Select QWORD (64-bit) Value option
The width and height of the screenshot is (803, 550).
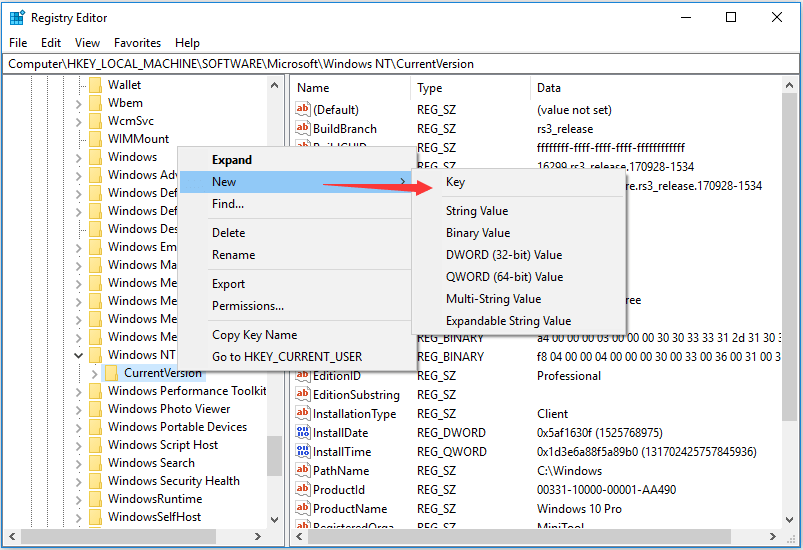click(518, 277)
